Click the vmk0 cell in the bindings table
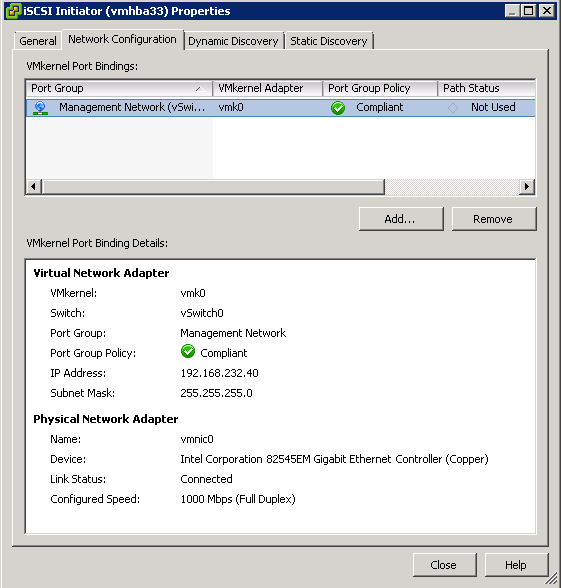The image size is (561, 588). pos(231,108)
